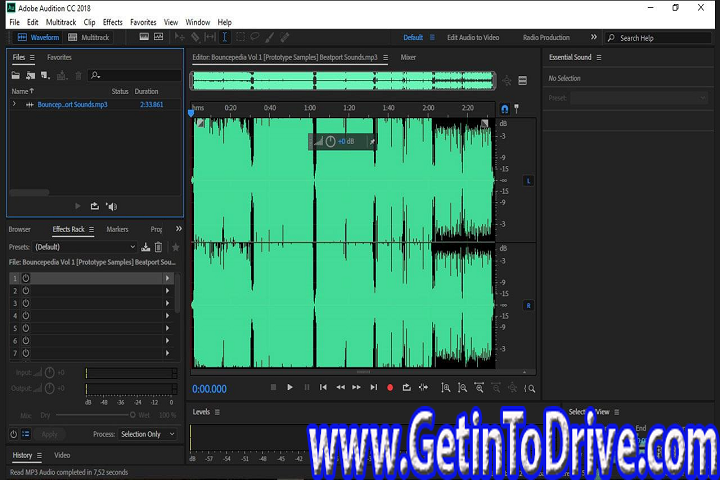Click Zoom Out Amplitude icon

click(462, 388)
